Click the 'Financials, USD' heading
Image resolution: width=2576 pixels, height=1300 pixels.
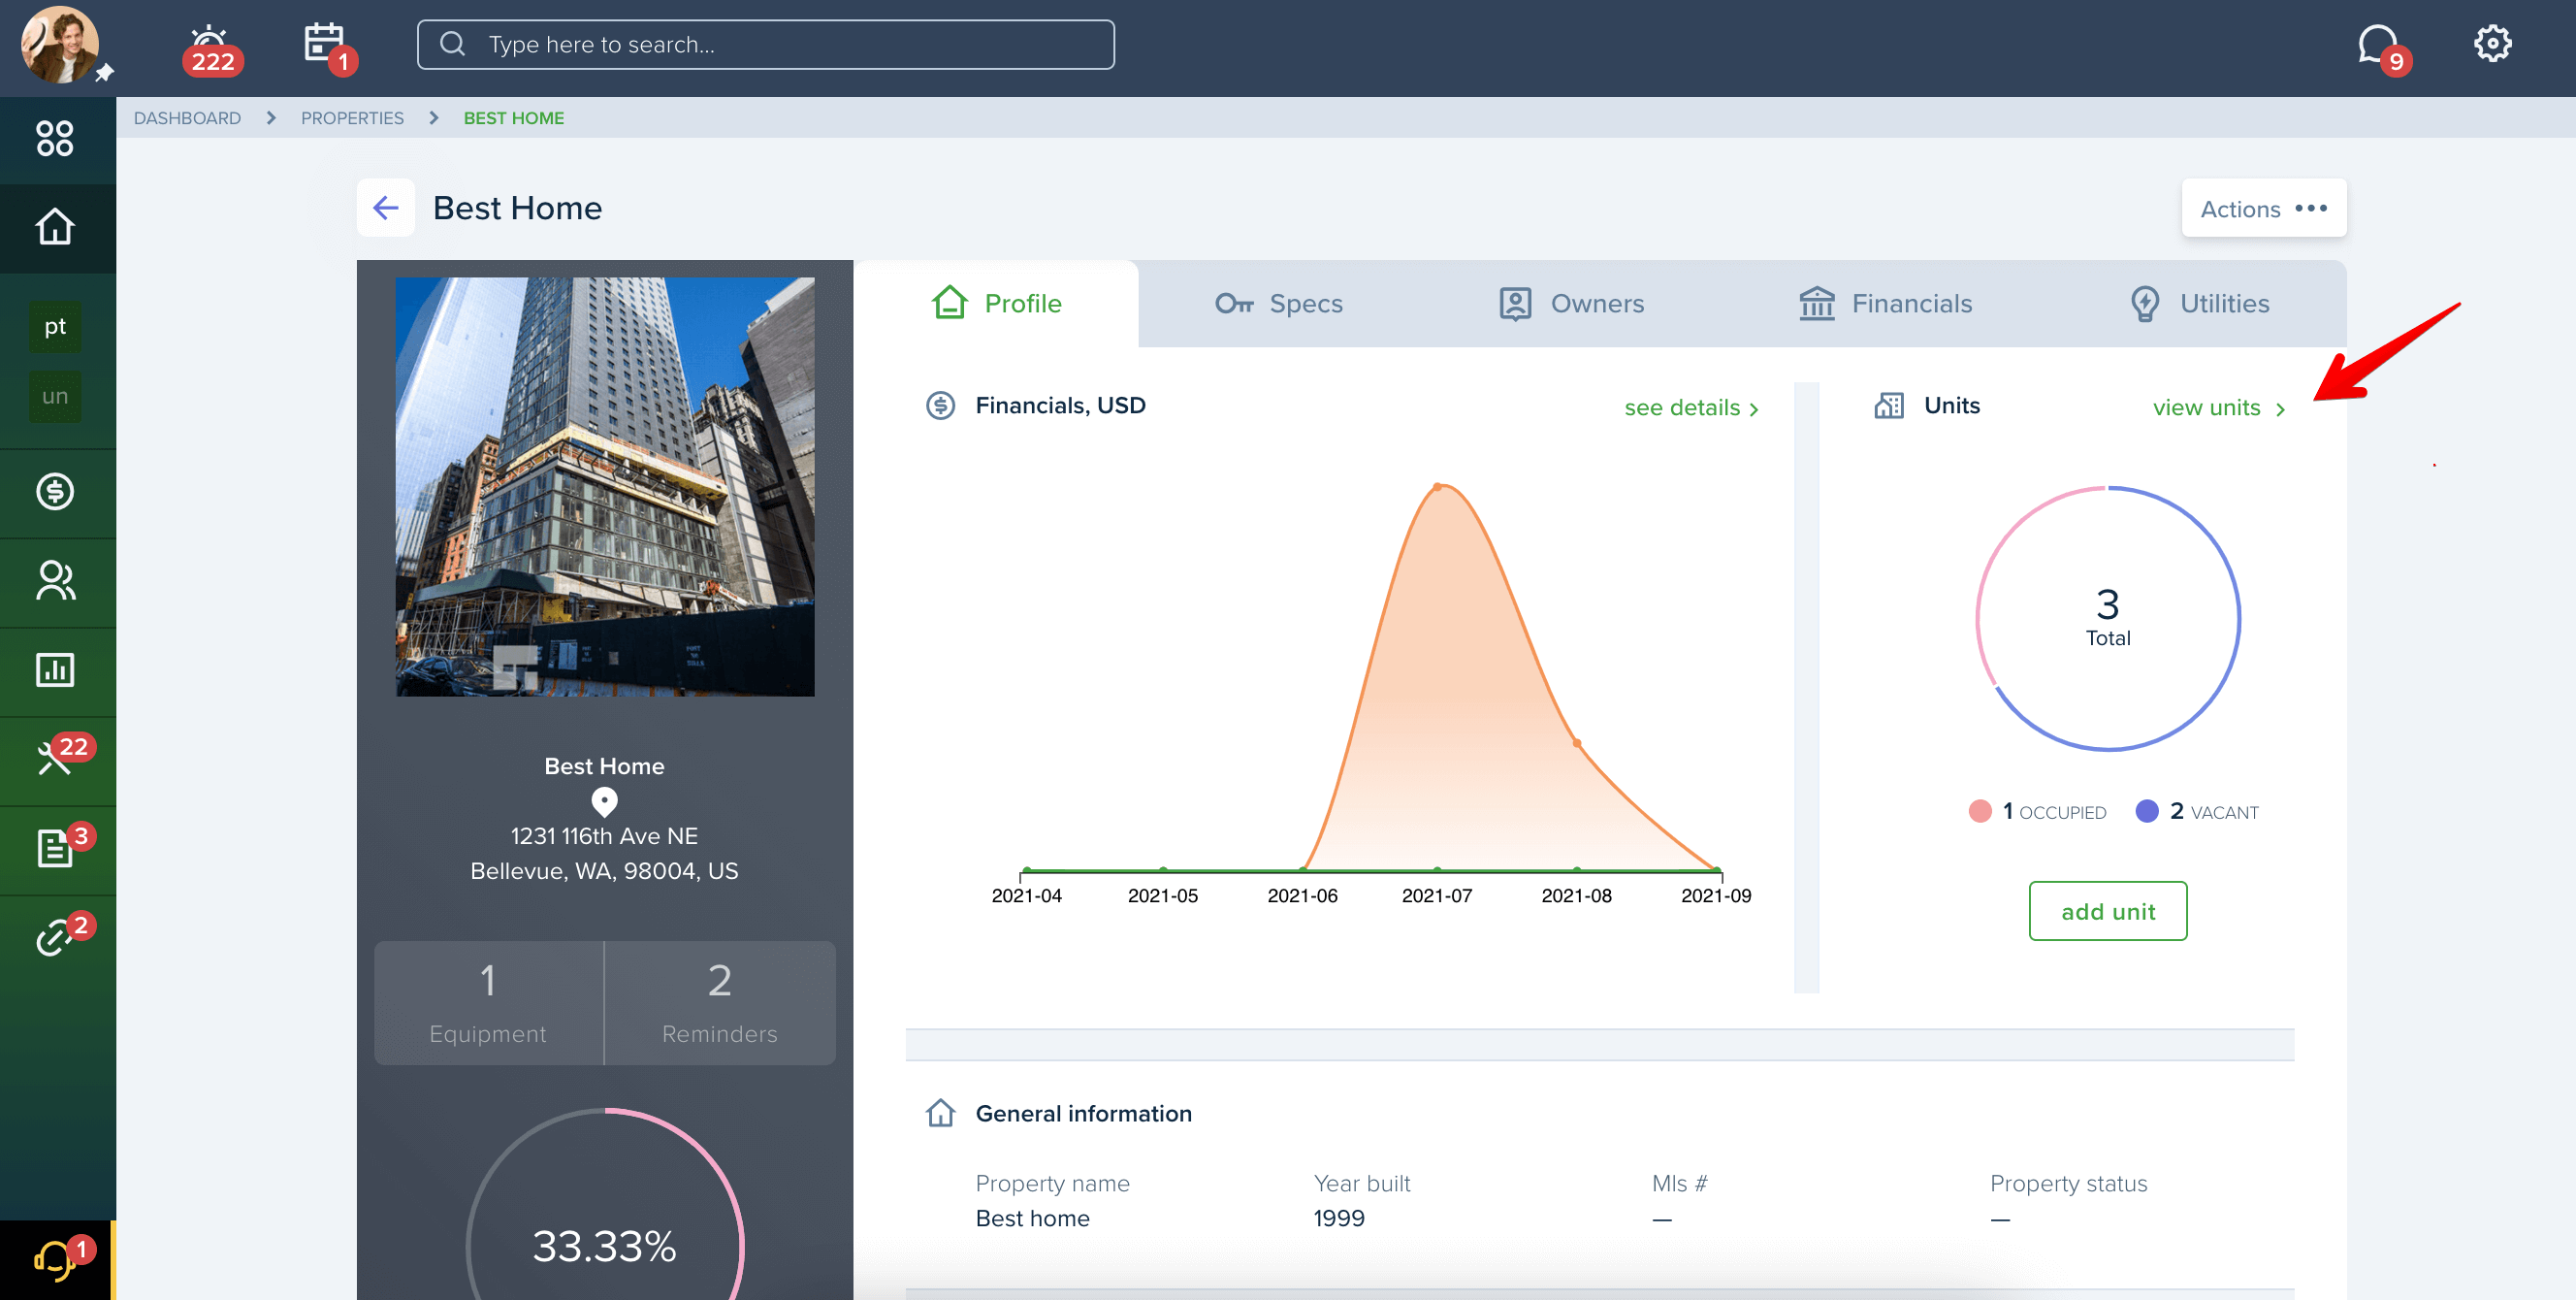click(x=1060, y=405)
